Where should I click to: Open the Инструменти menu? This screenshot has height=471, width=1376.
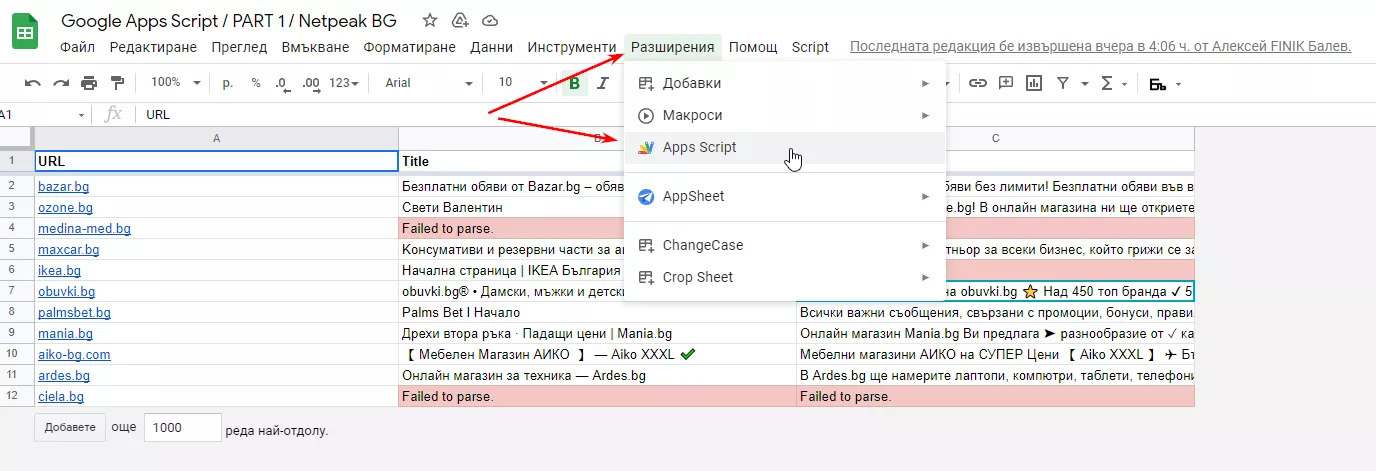(572, 47)
